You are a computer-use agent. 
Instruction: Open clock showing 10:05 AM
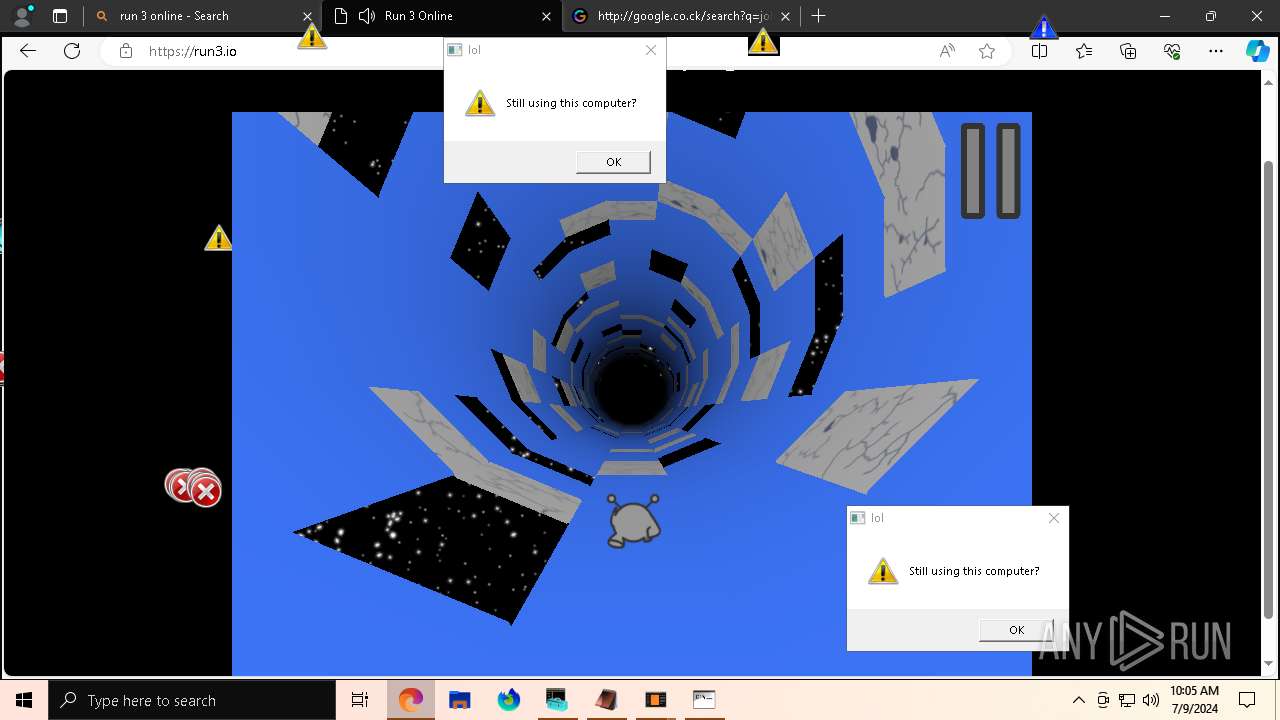click(1194, 700)
